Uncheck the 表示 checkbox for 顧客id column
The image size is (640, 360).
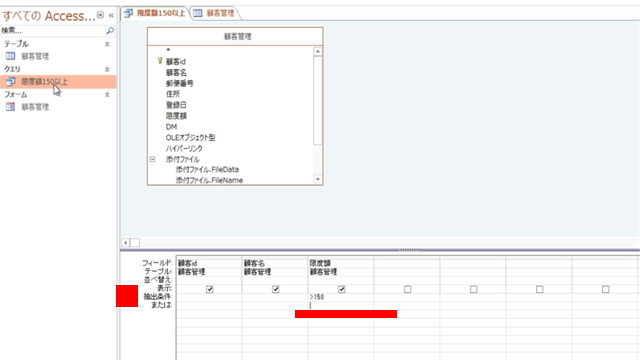(x=209, y=289)
